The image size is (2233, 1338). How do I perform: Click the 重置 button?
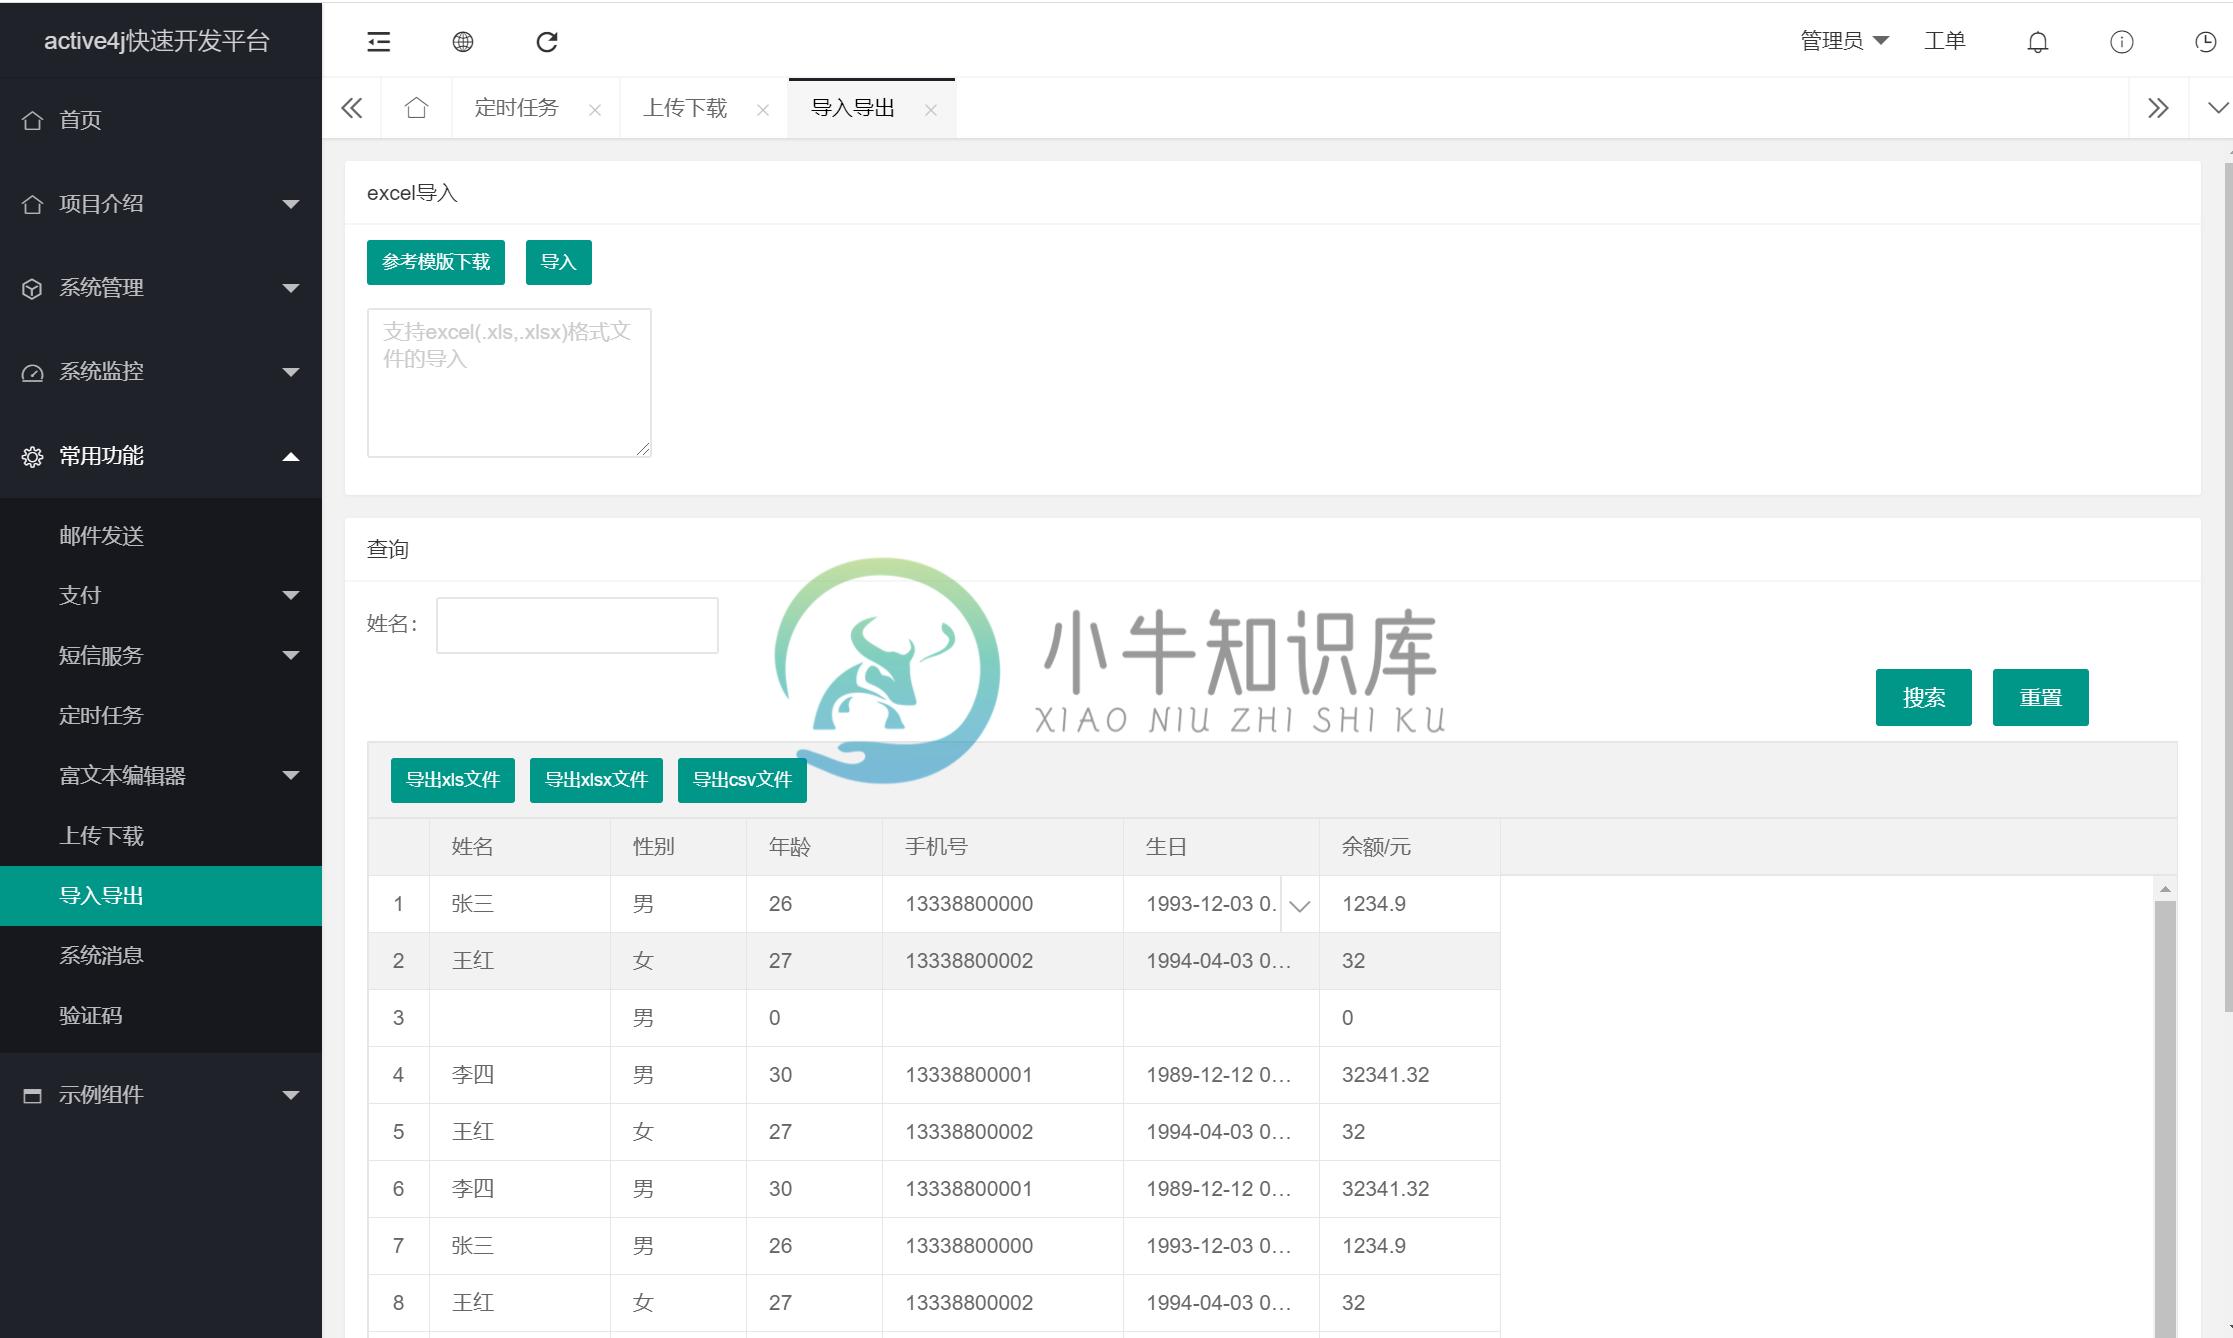click(2041, 697)
